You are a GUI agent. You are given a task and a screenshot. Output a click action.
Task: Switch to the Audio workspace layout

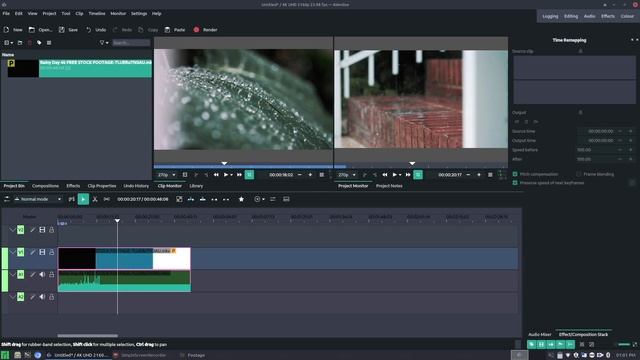click(x=589, y=16)
